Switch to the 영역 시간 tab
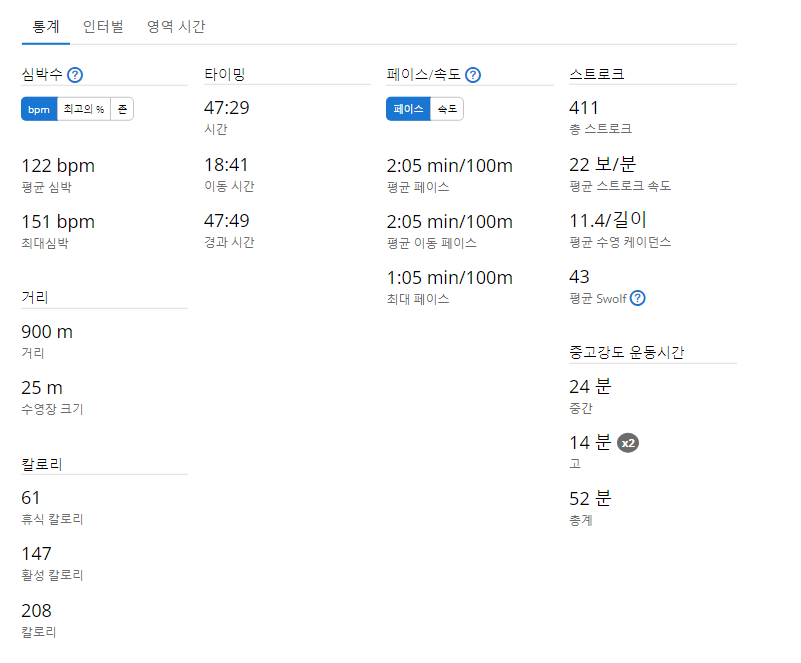The height and width of the screenshot is (663, 801). click(176, 27)
